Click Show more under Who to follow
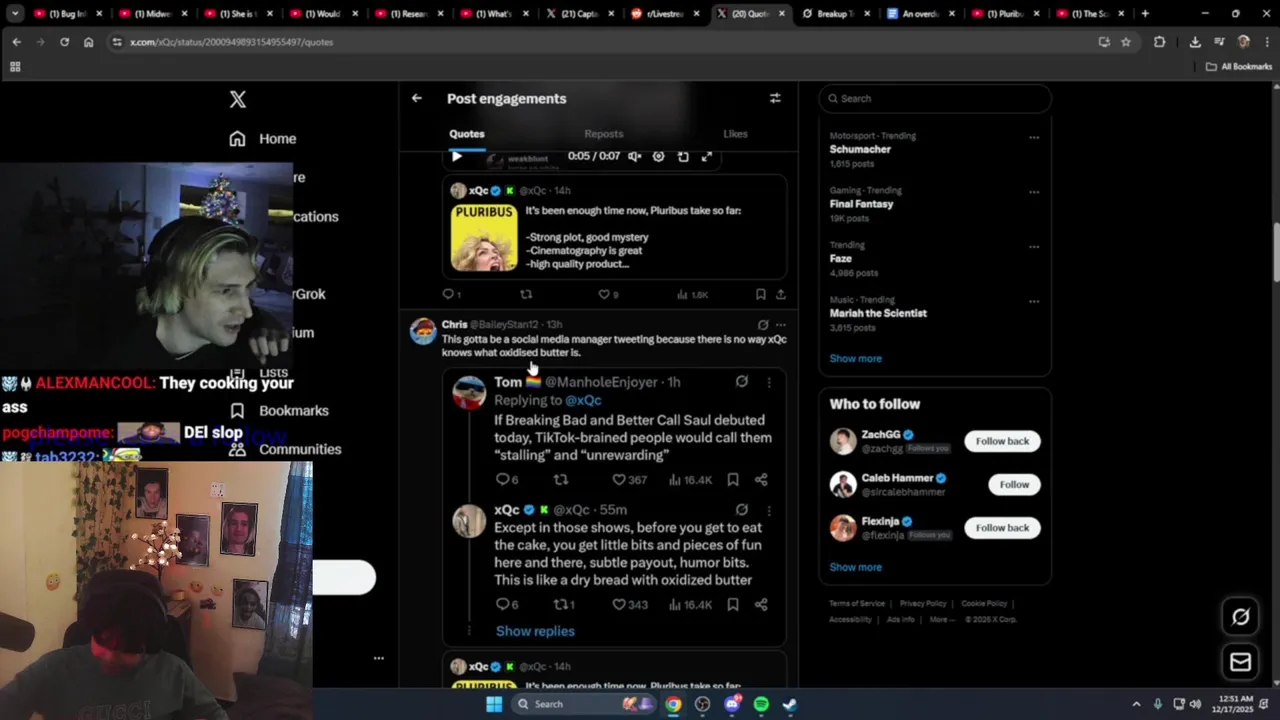Viewport: 1280px width, 720px height. pyautogui.click(x=855, y=567)
